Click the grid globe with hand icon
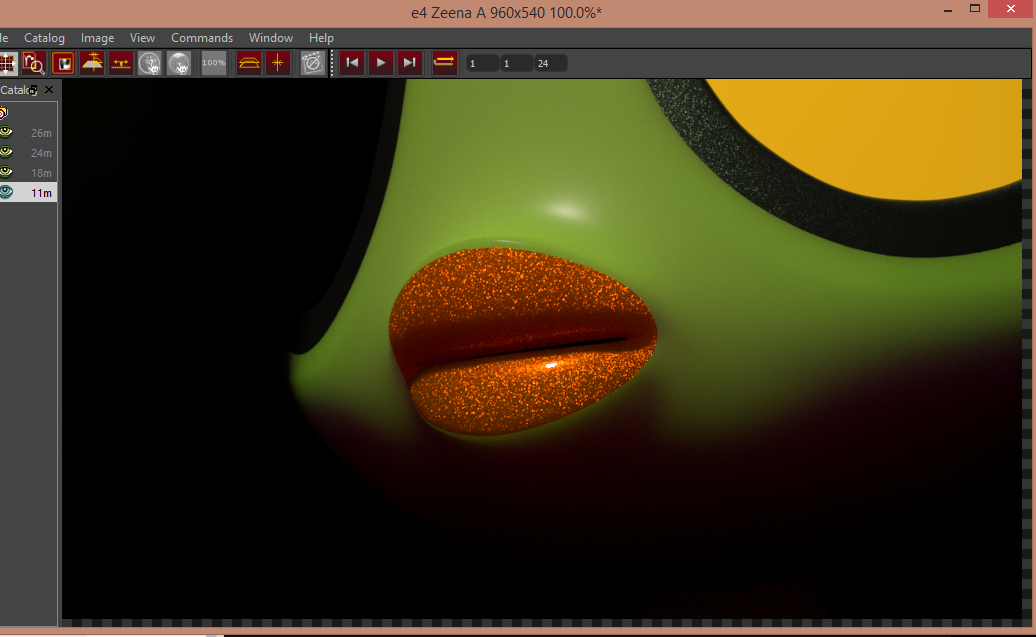Image resolution: width=1036 pixels, height=637 pixels. [150, 63]
